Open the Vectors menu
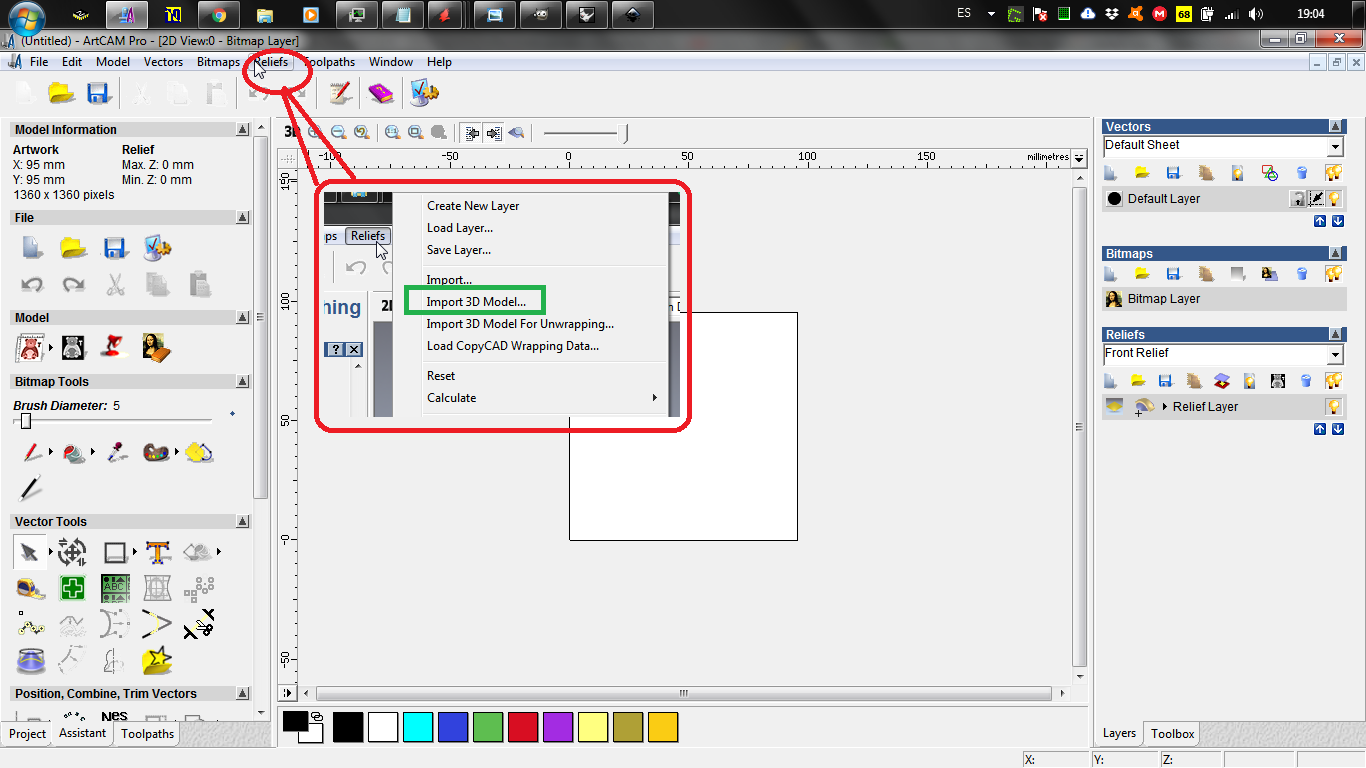1366x768 pixels. (x=163, y=62)
